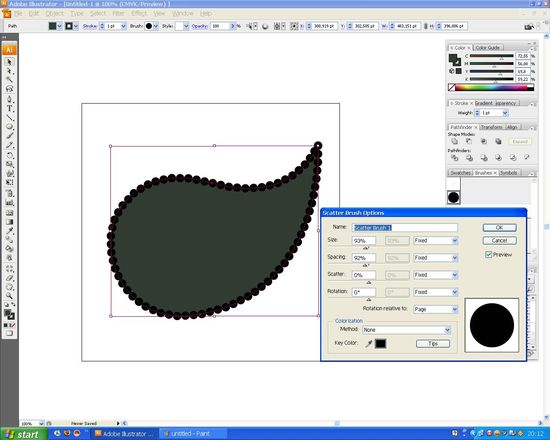Viewport: 550px width, 440px height.
Task: Open the Spacing method Fixed dropdown
Action: (436, 258)
